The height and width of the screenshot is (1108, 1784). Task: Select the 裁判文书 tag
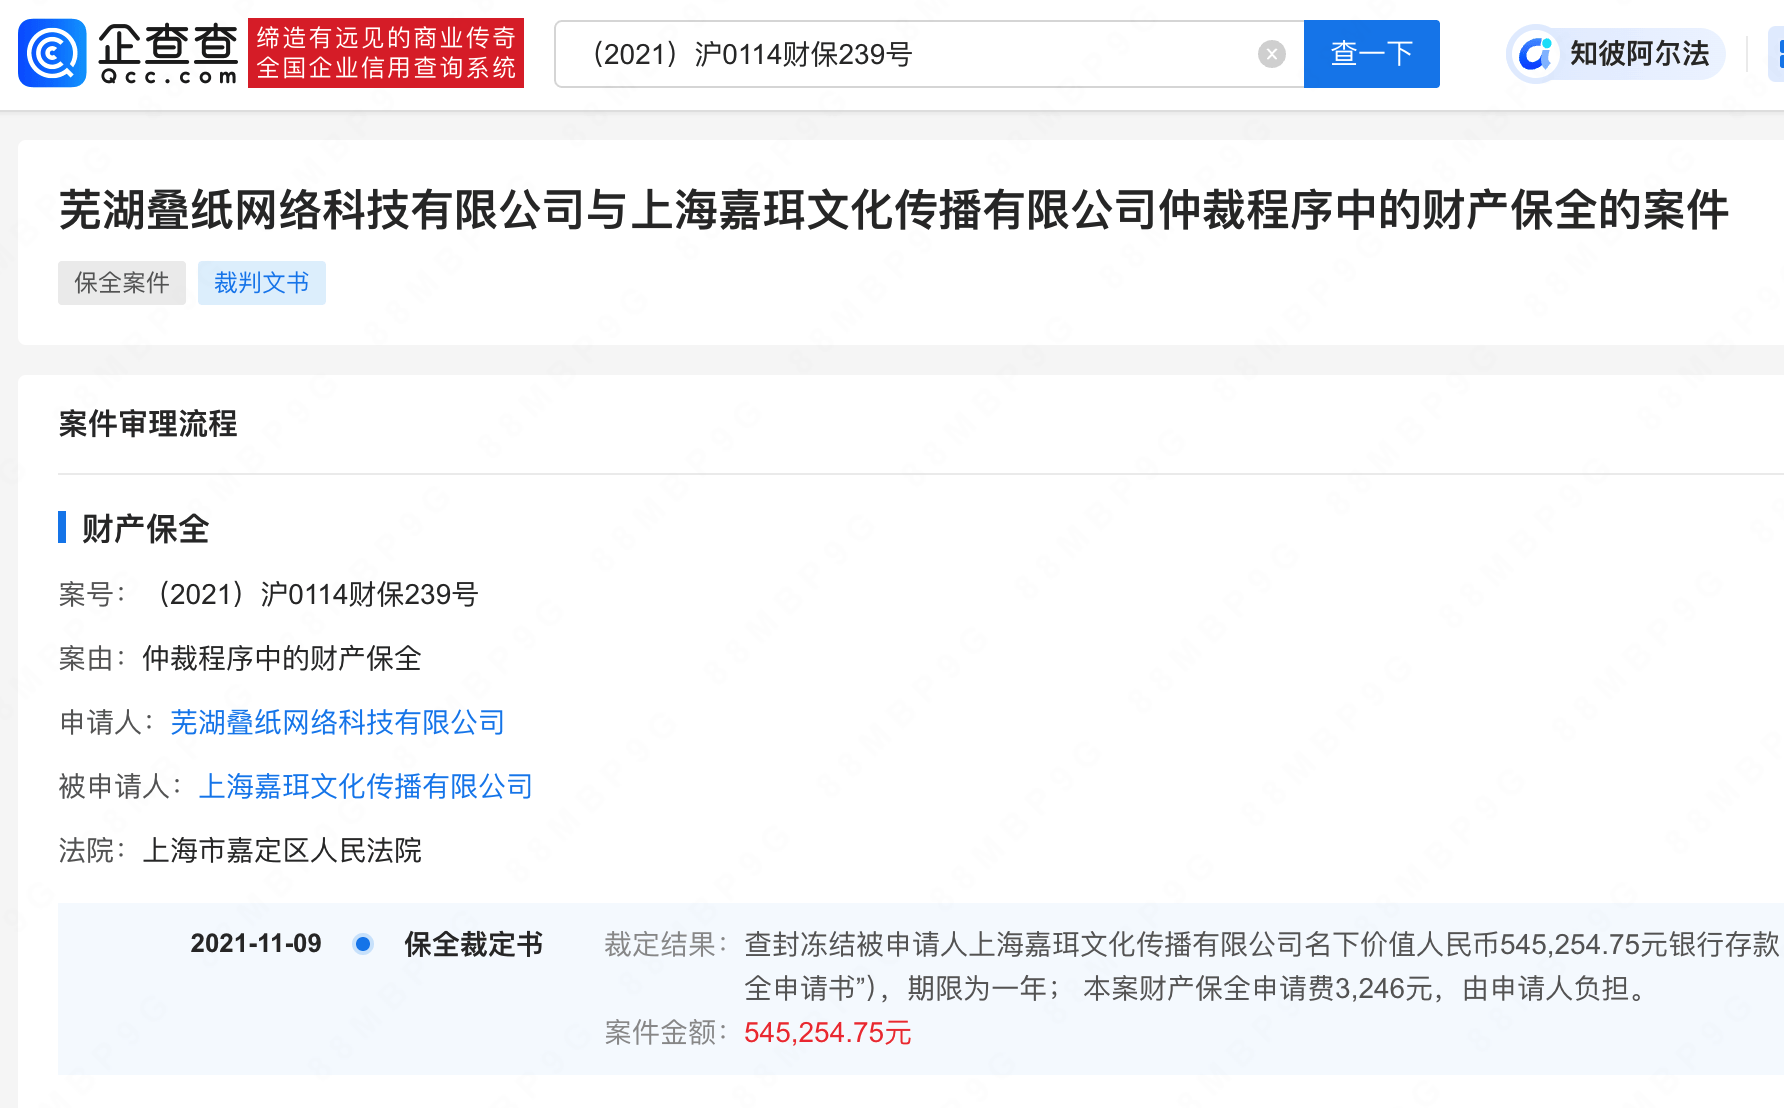(262, 283)
